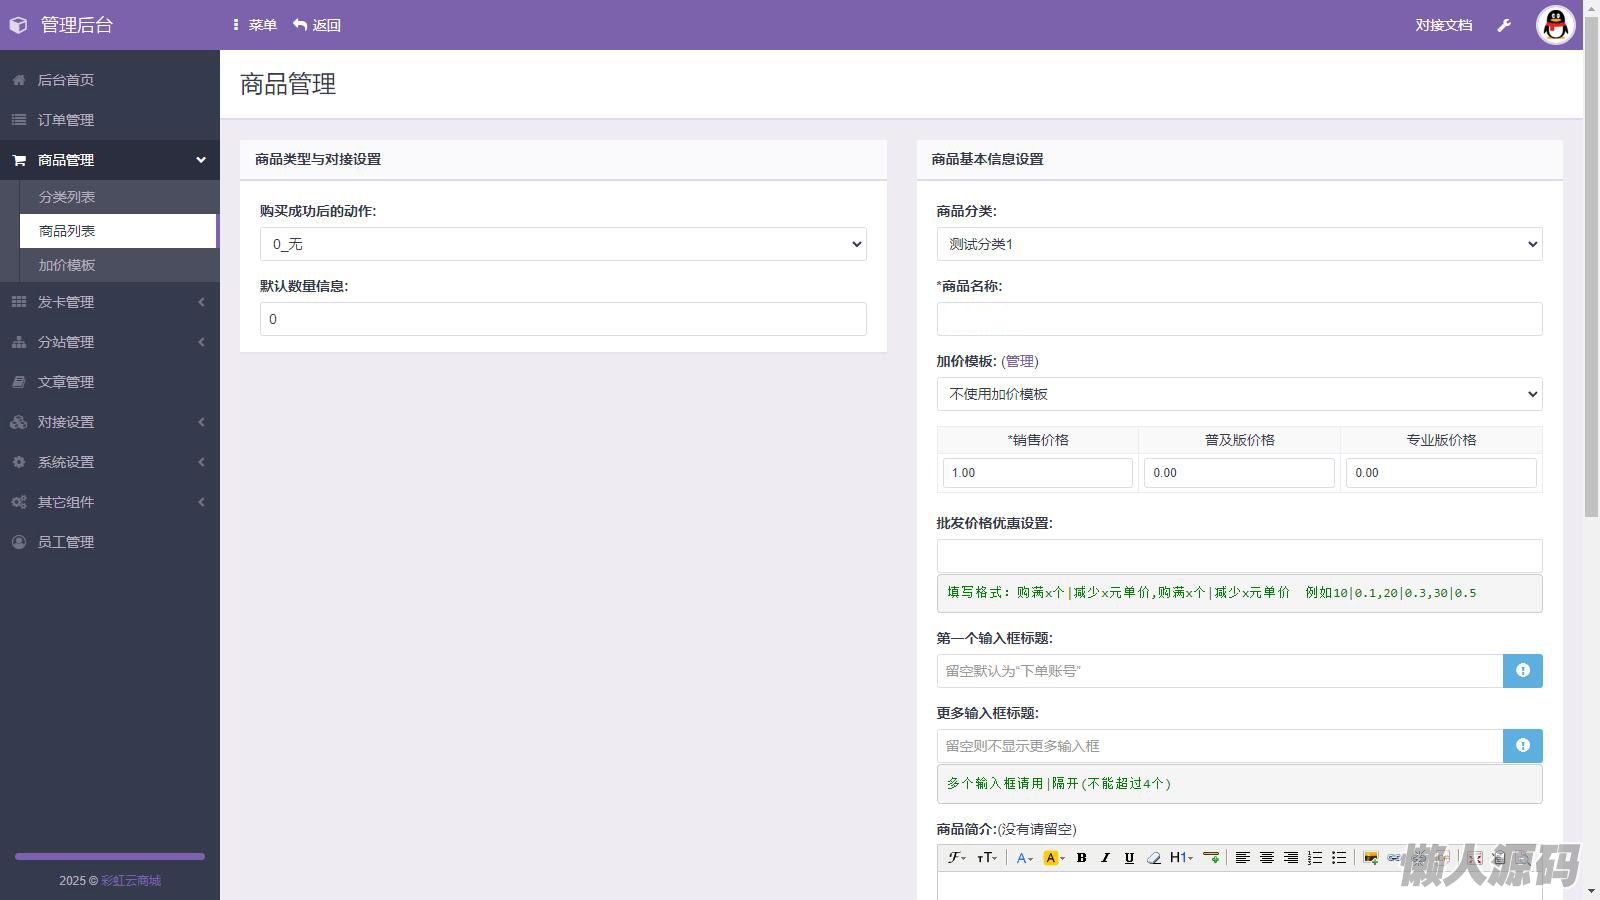This screenshot has width=1600, height=900.
Task: Click the 管理 link beside 加价模板
Action: (1020, 361)
